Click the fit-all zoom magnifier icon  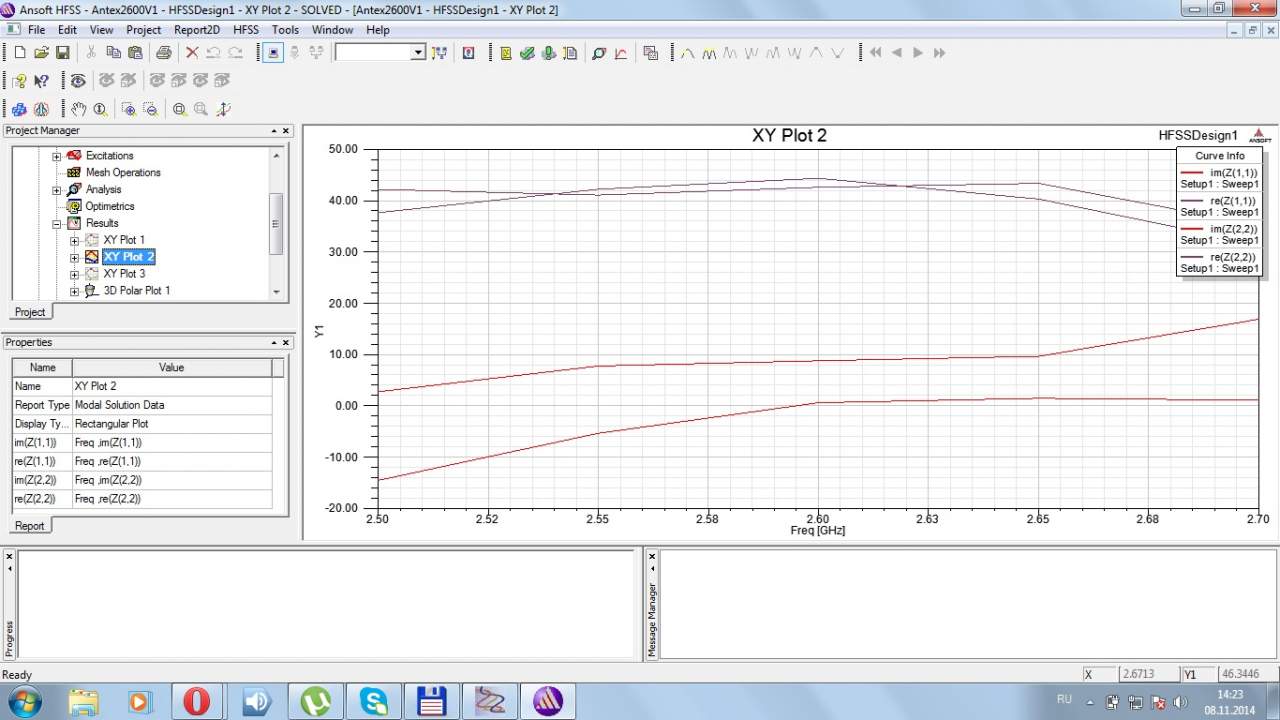pos(179,109)
